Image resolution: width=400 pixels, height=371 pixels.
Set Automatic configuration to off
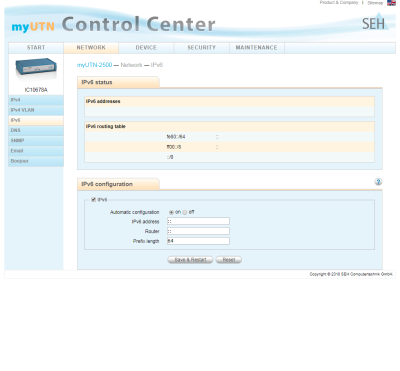tap(185, 212)
